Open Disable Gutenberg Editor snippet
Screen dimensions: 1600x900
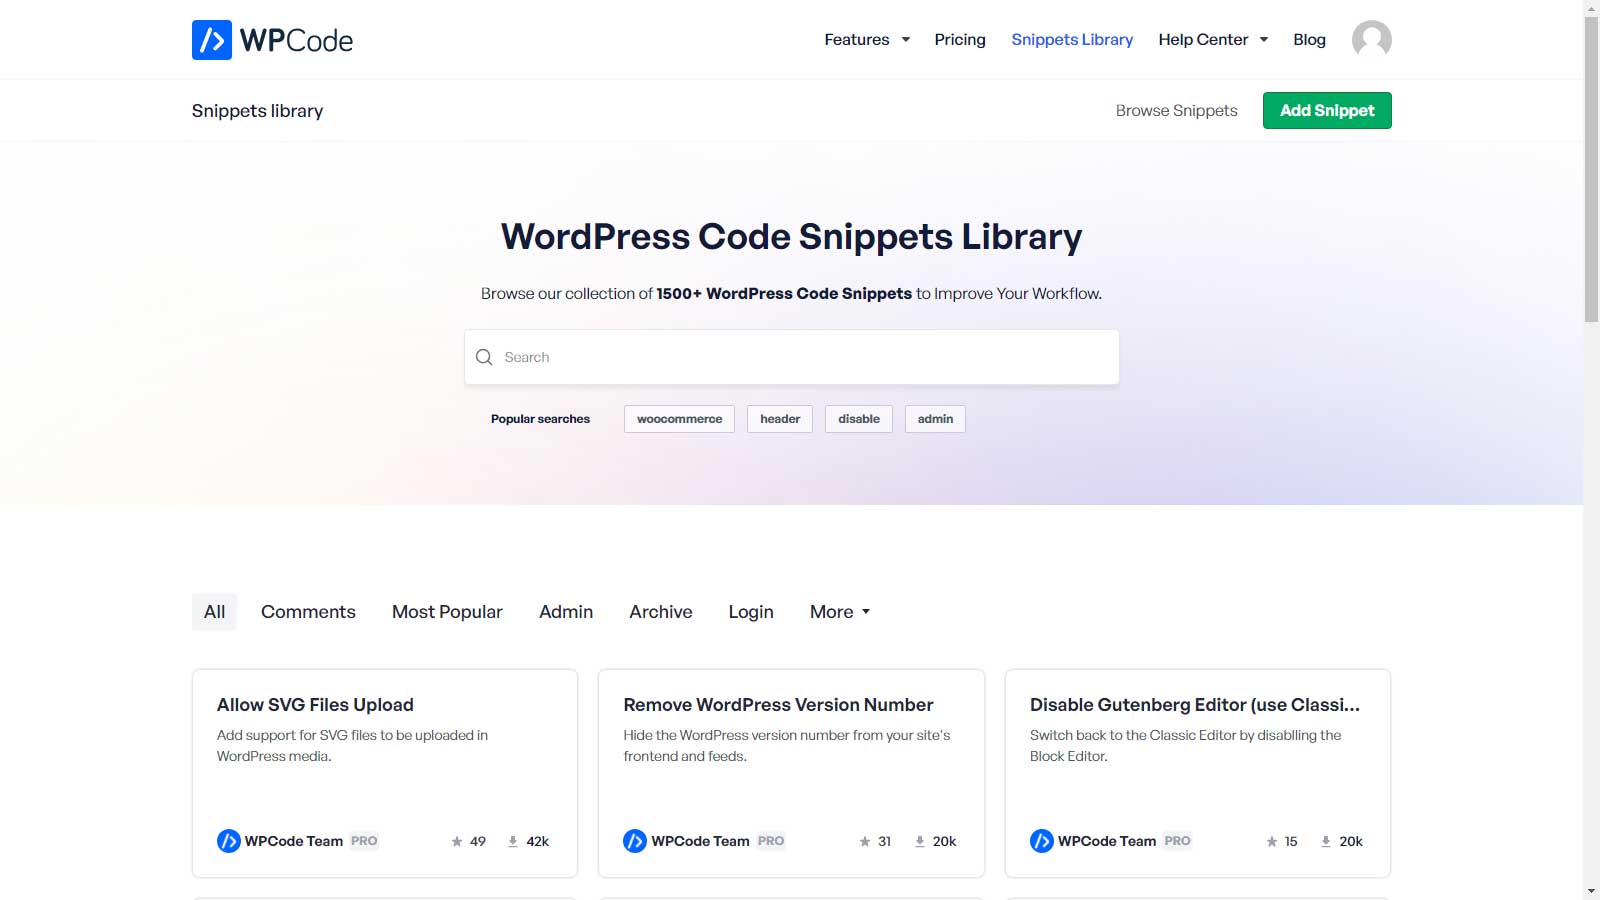coord(1195,705)
